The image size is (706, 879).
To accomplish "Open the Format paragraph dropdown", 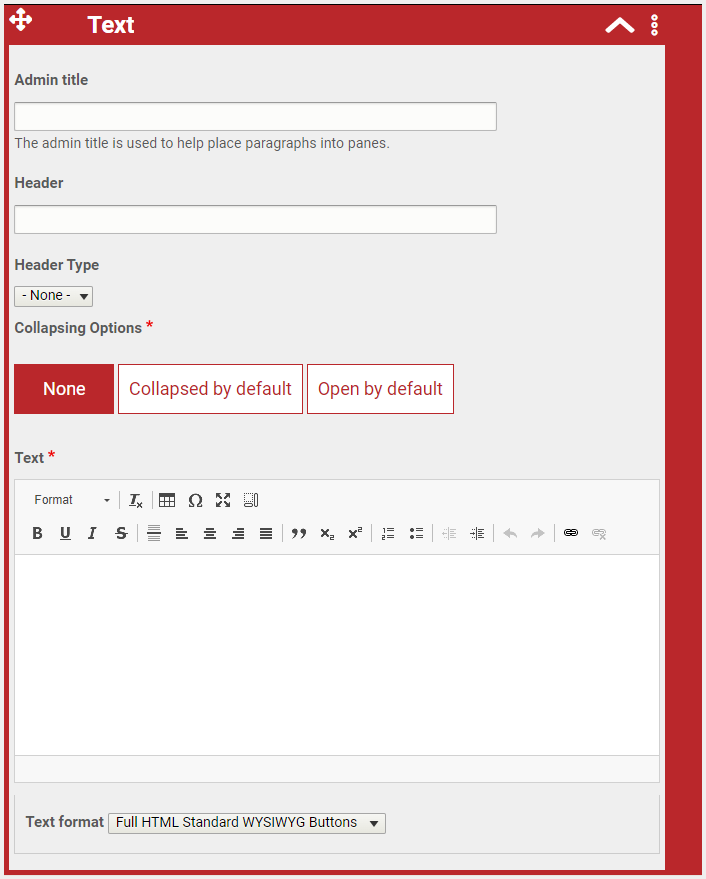I will pyautogui.click(x=72, y=500).
